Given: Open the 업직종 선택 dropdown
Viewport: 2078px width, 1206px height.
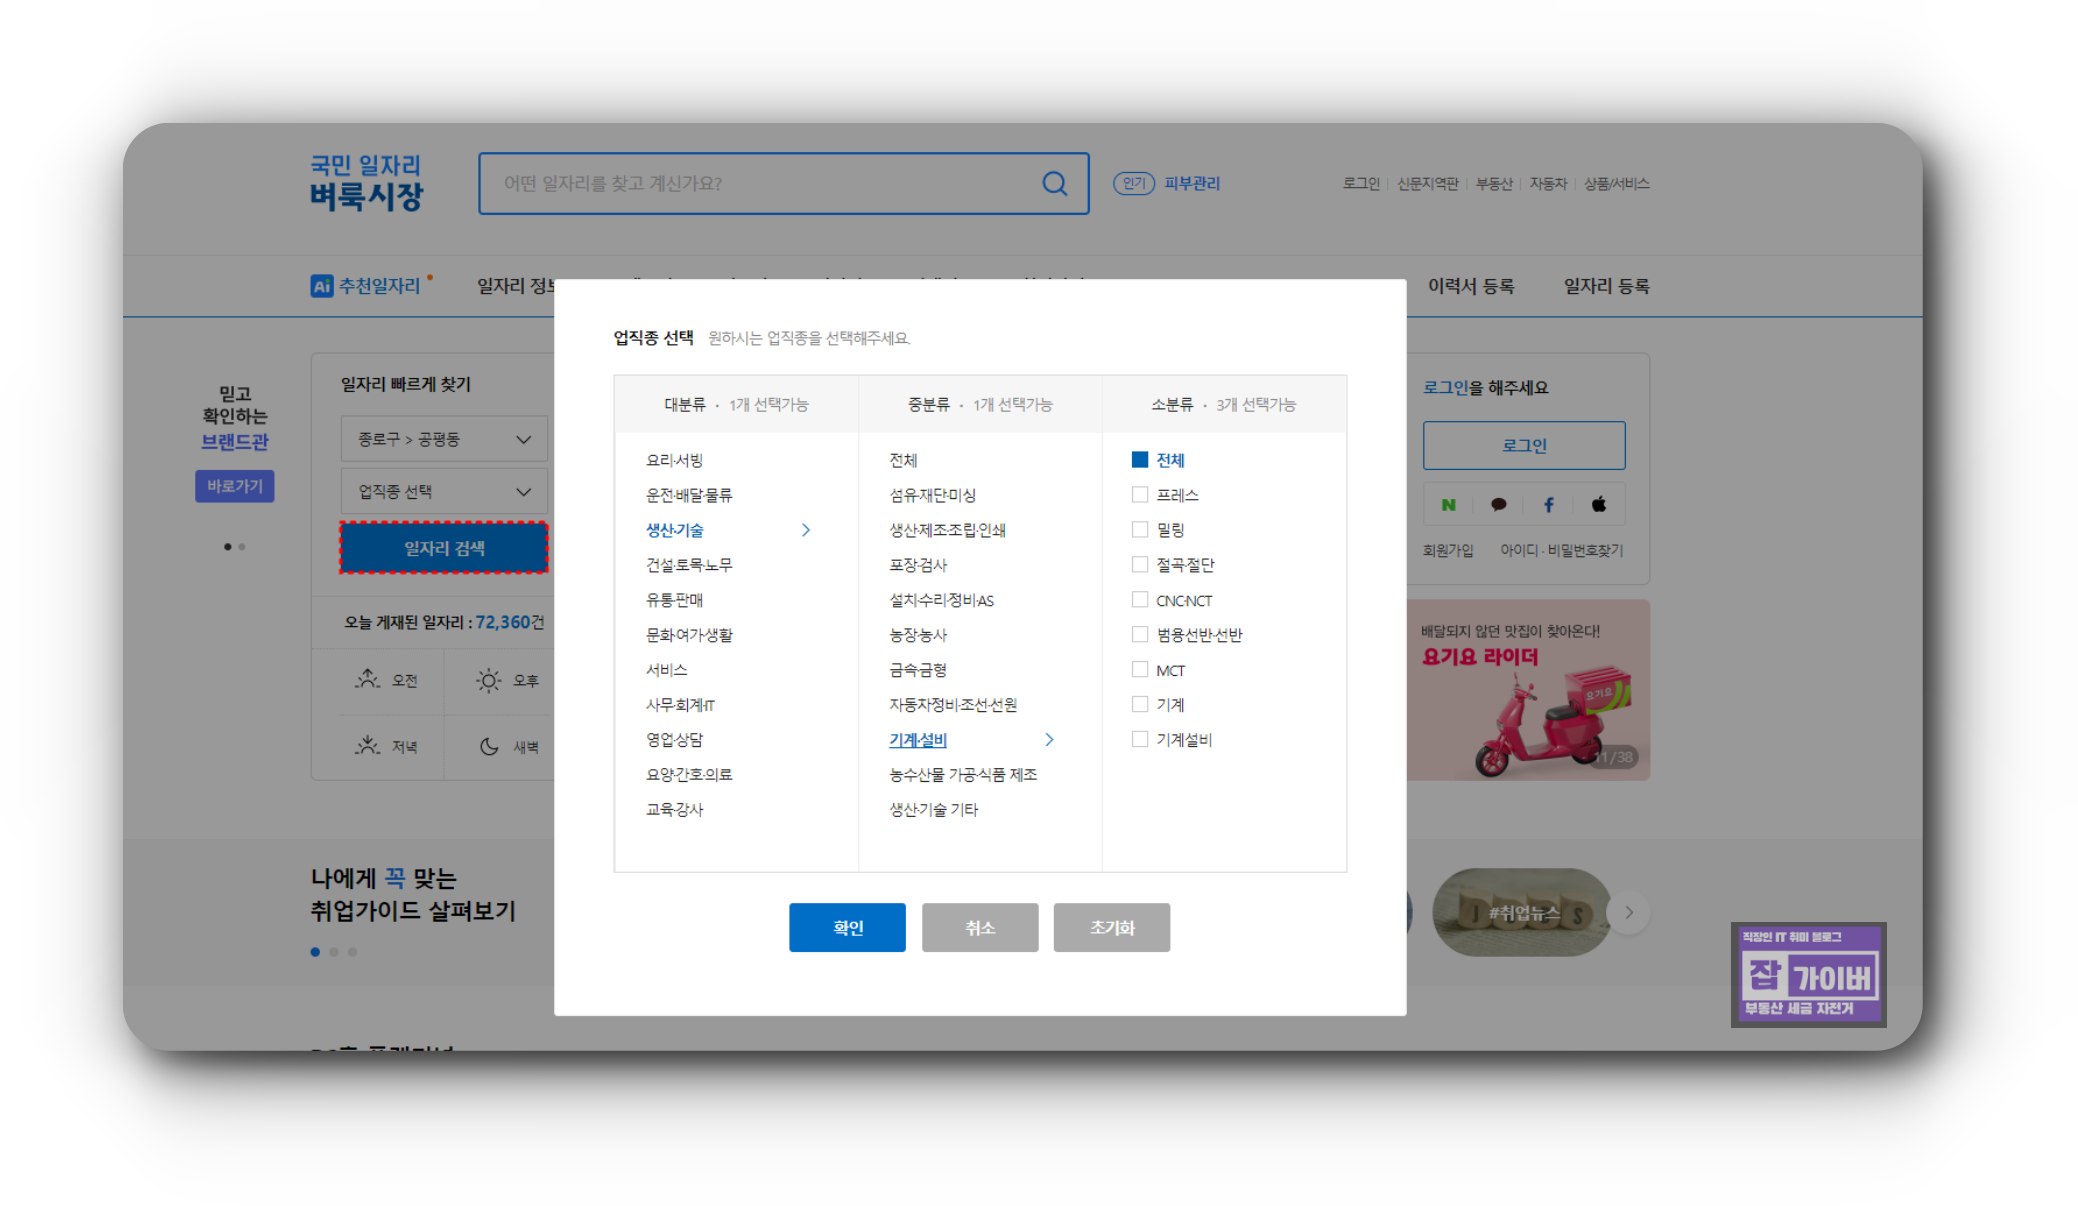Looking at the screenshot, I should 444,492.
